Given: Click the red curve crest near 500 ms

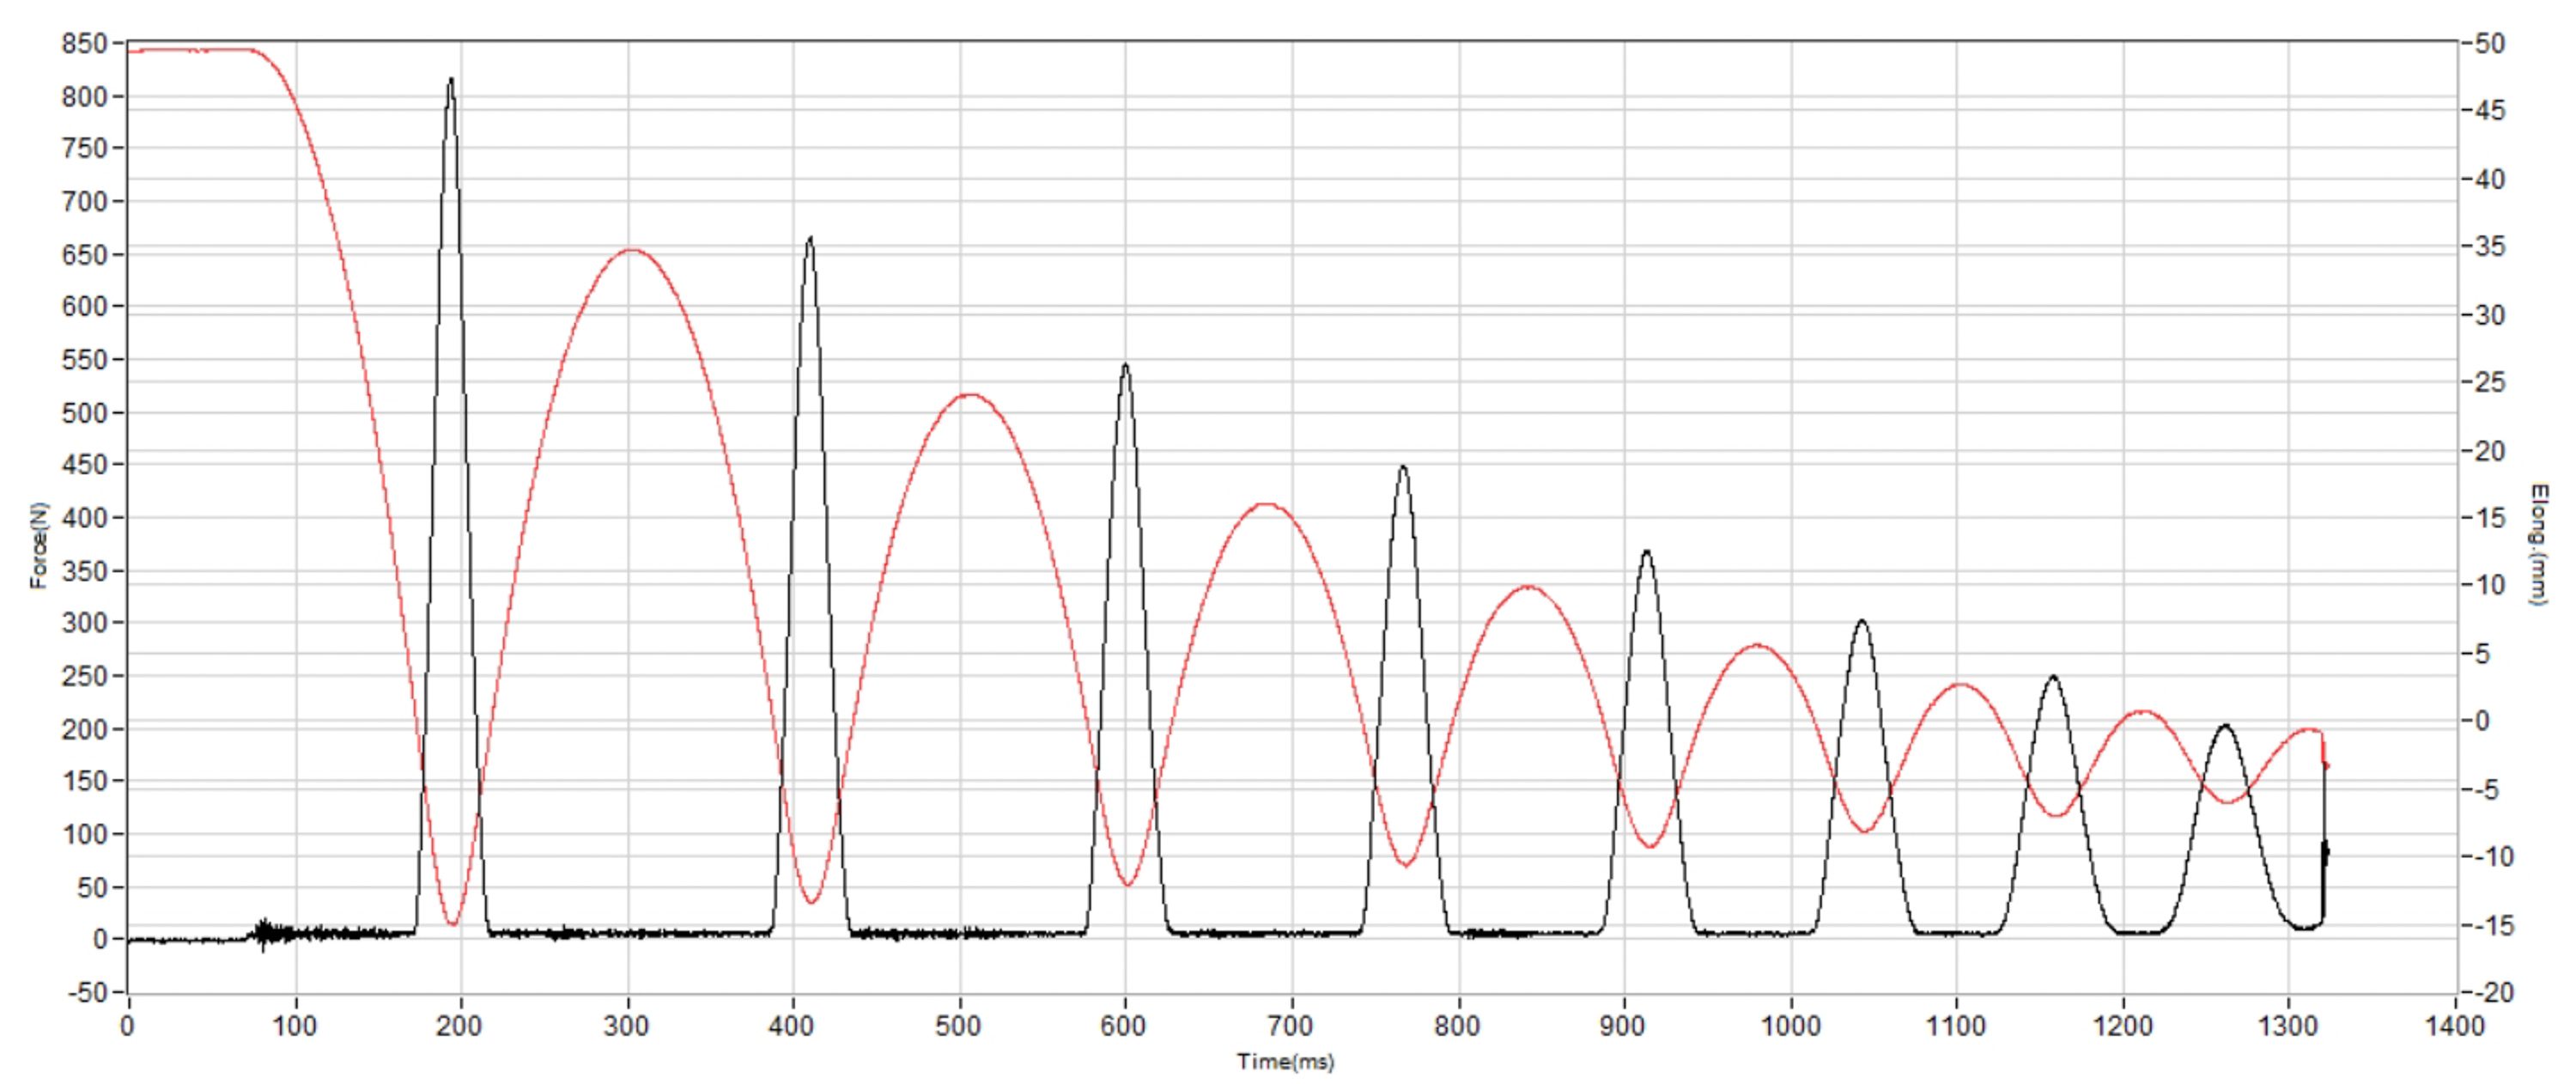Looking at the screenshot, I should coord(970,395).
